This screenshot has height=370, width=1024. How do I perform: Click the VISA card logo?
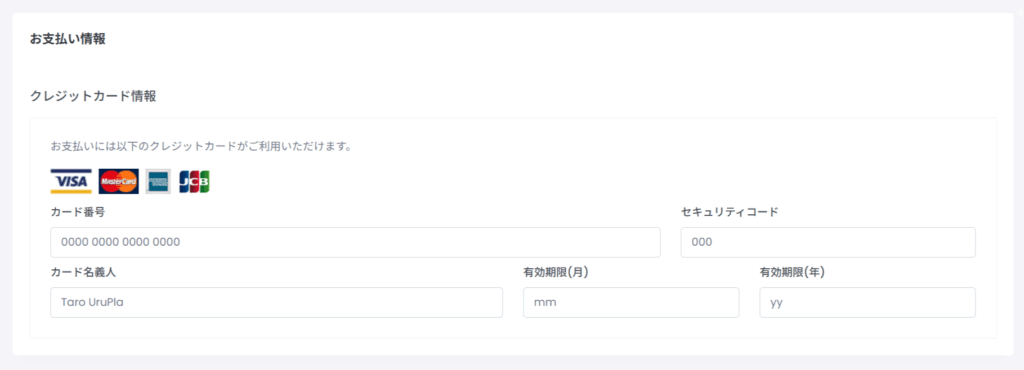(71, 181)
